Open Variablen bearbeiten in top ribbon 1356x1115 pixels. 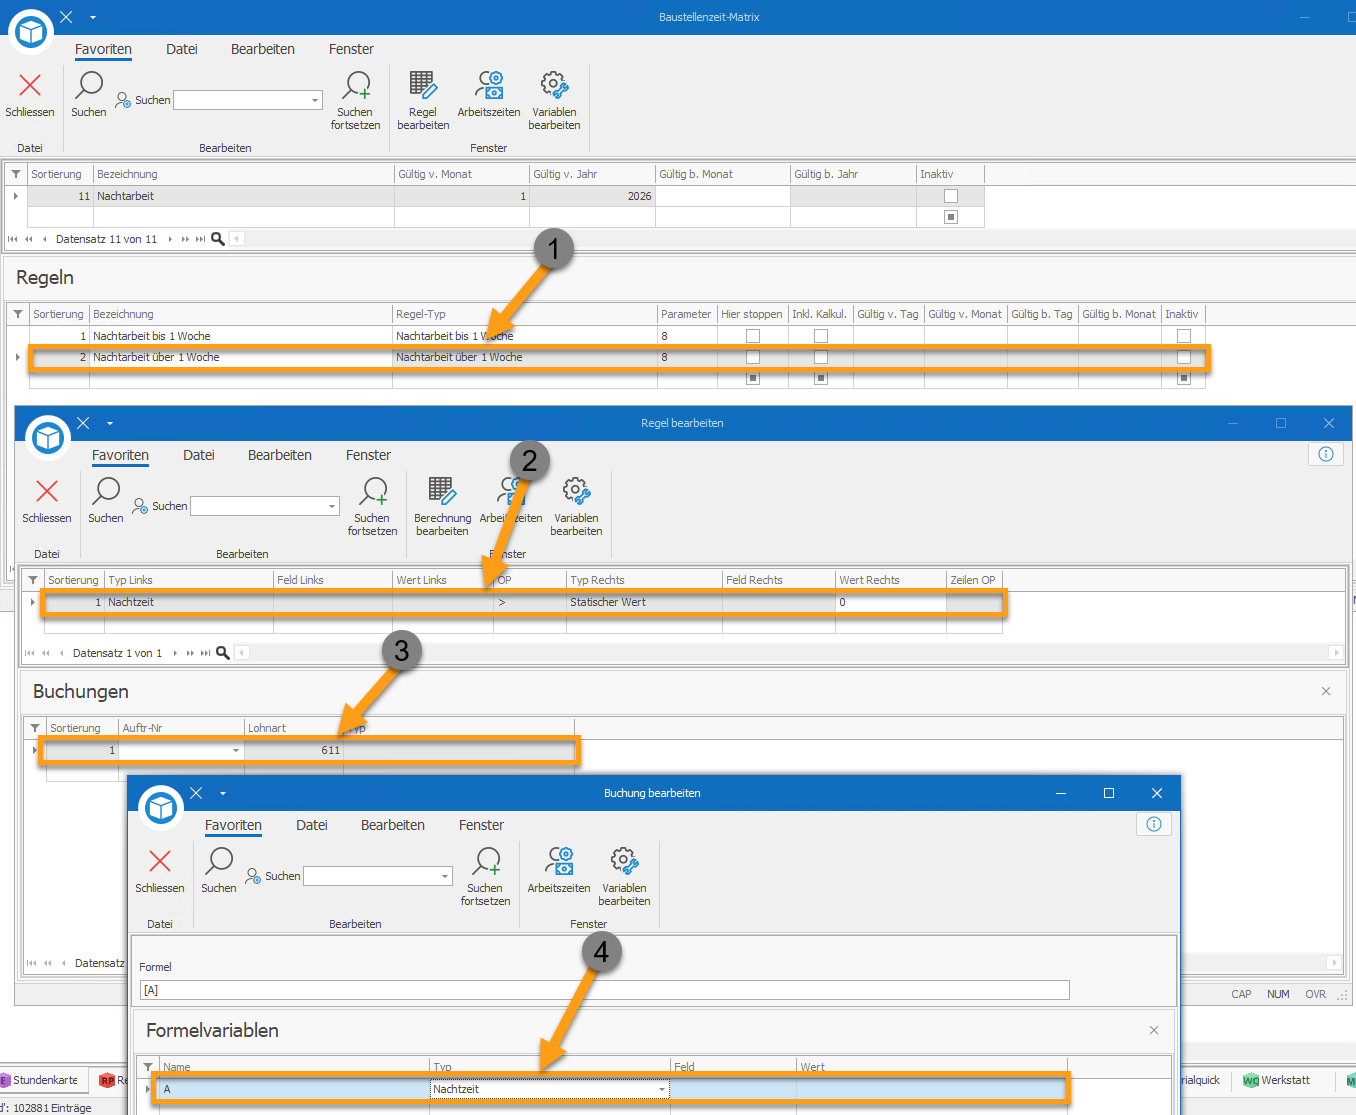554,100
